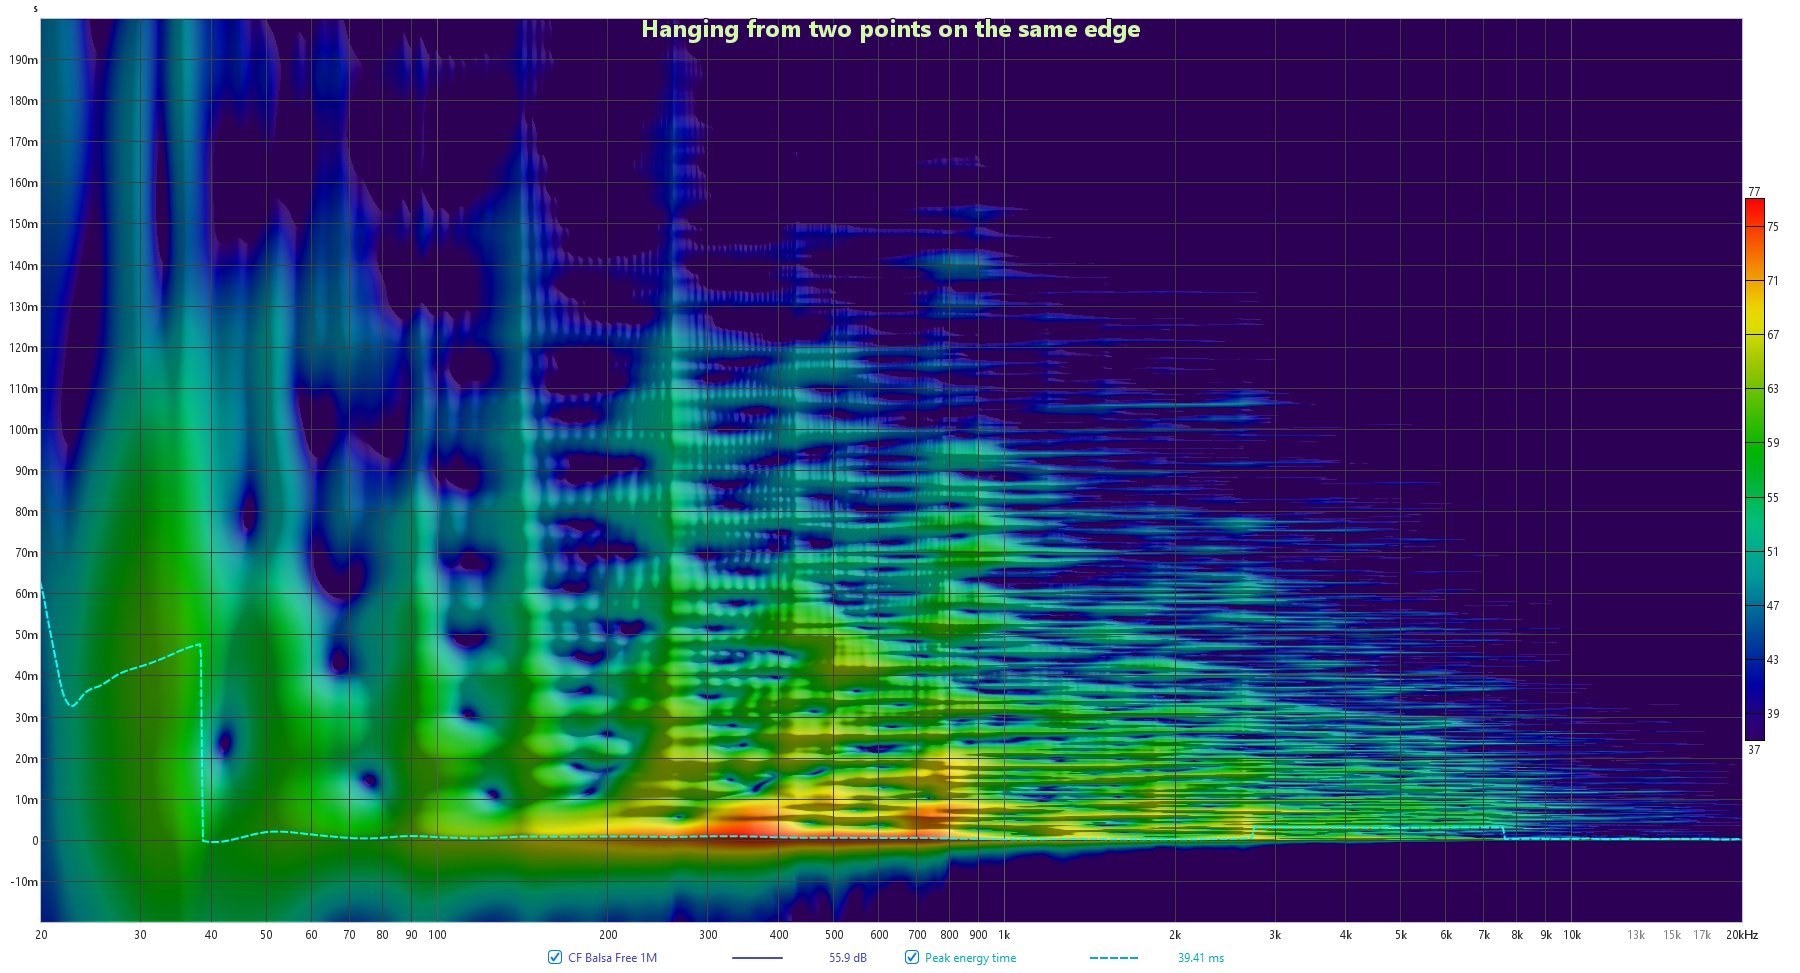1800x973 pixels.
Task: Click the 51 colour scale label
Action: click(x=1773, y=552)
